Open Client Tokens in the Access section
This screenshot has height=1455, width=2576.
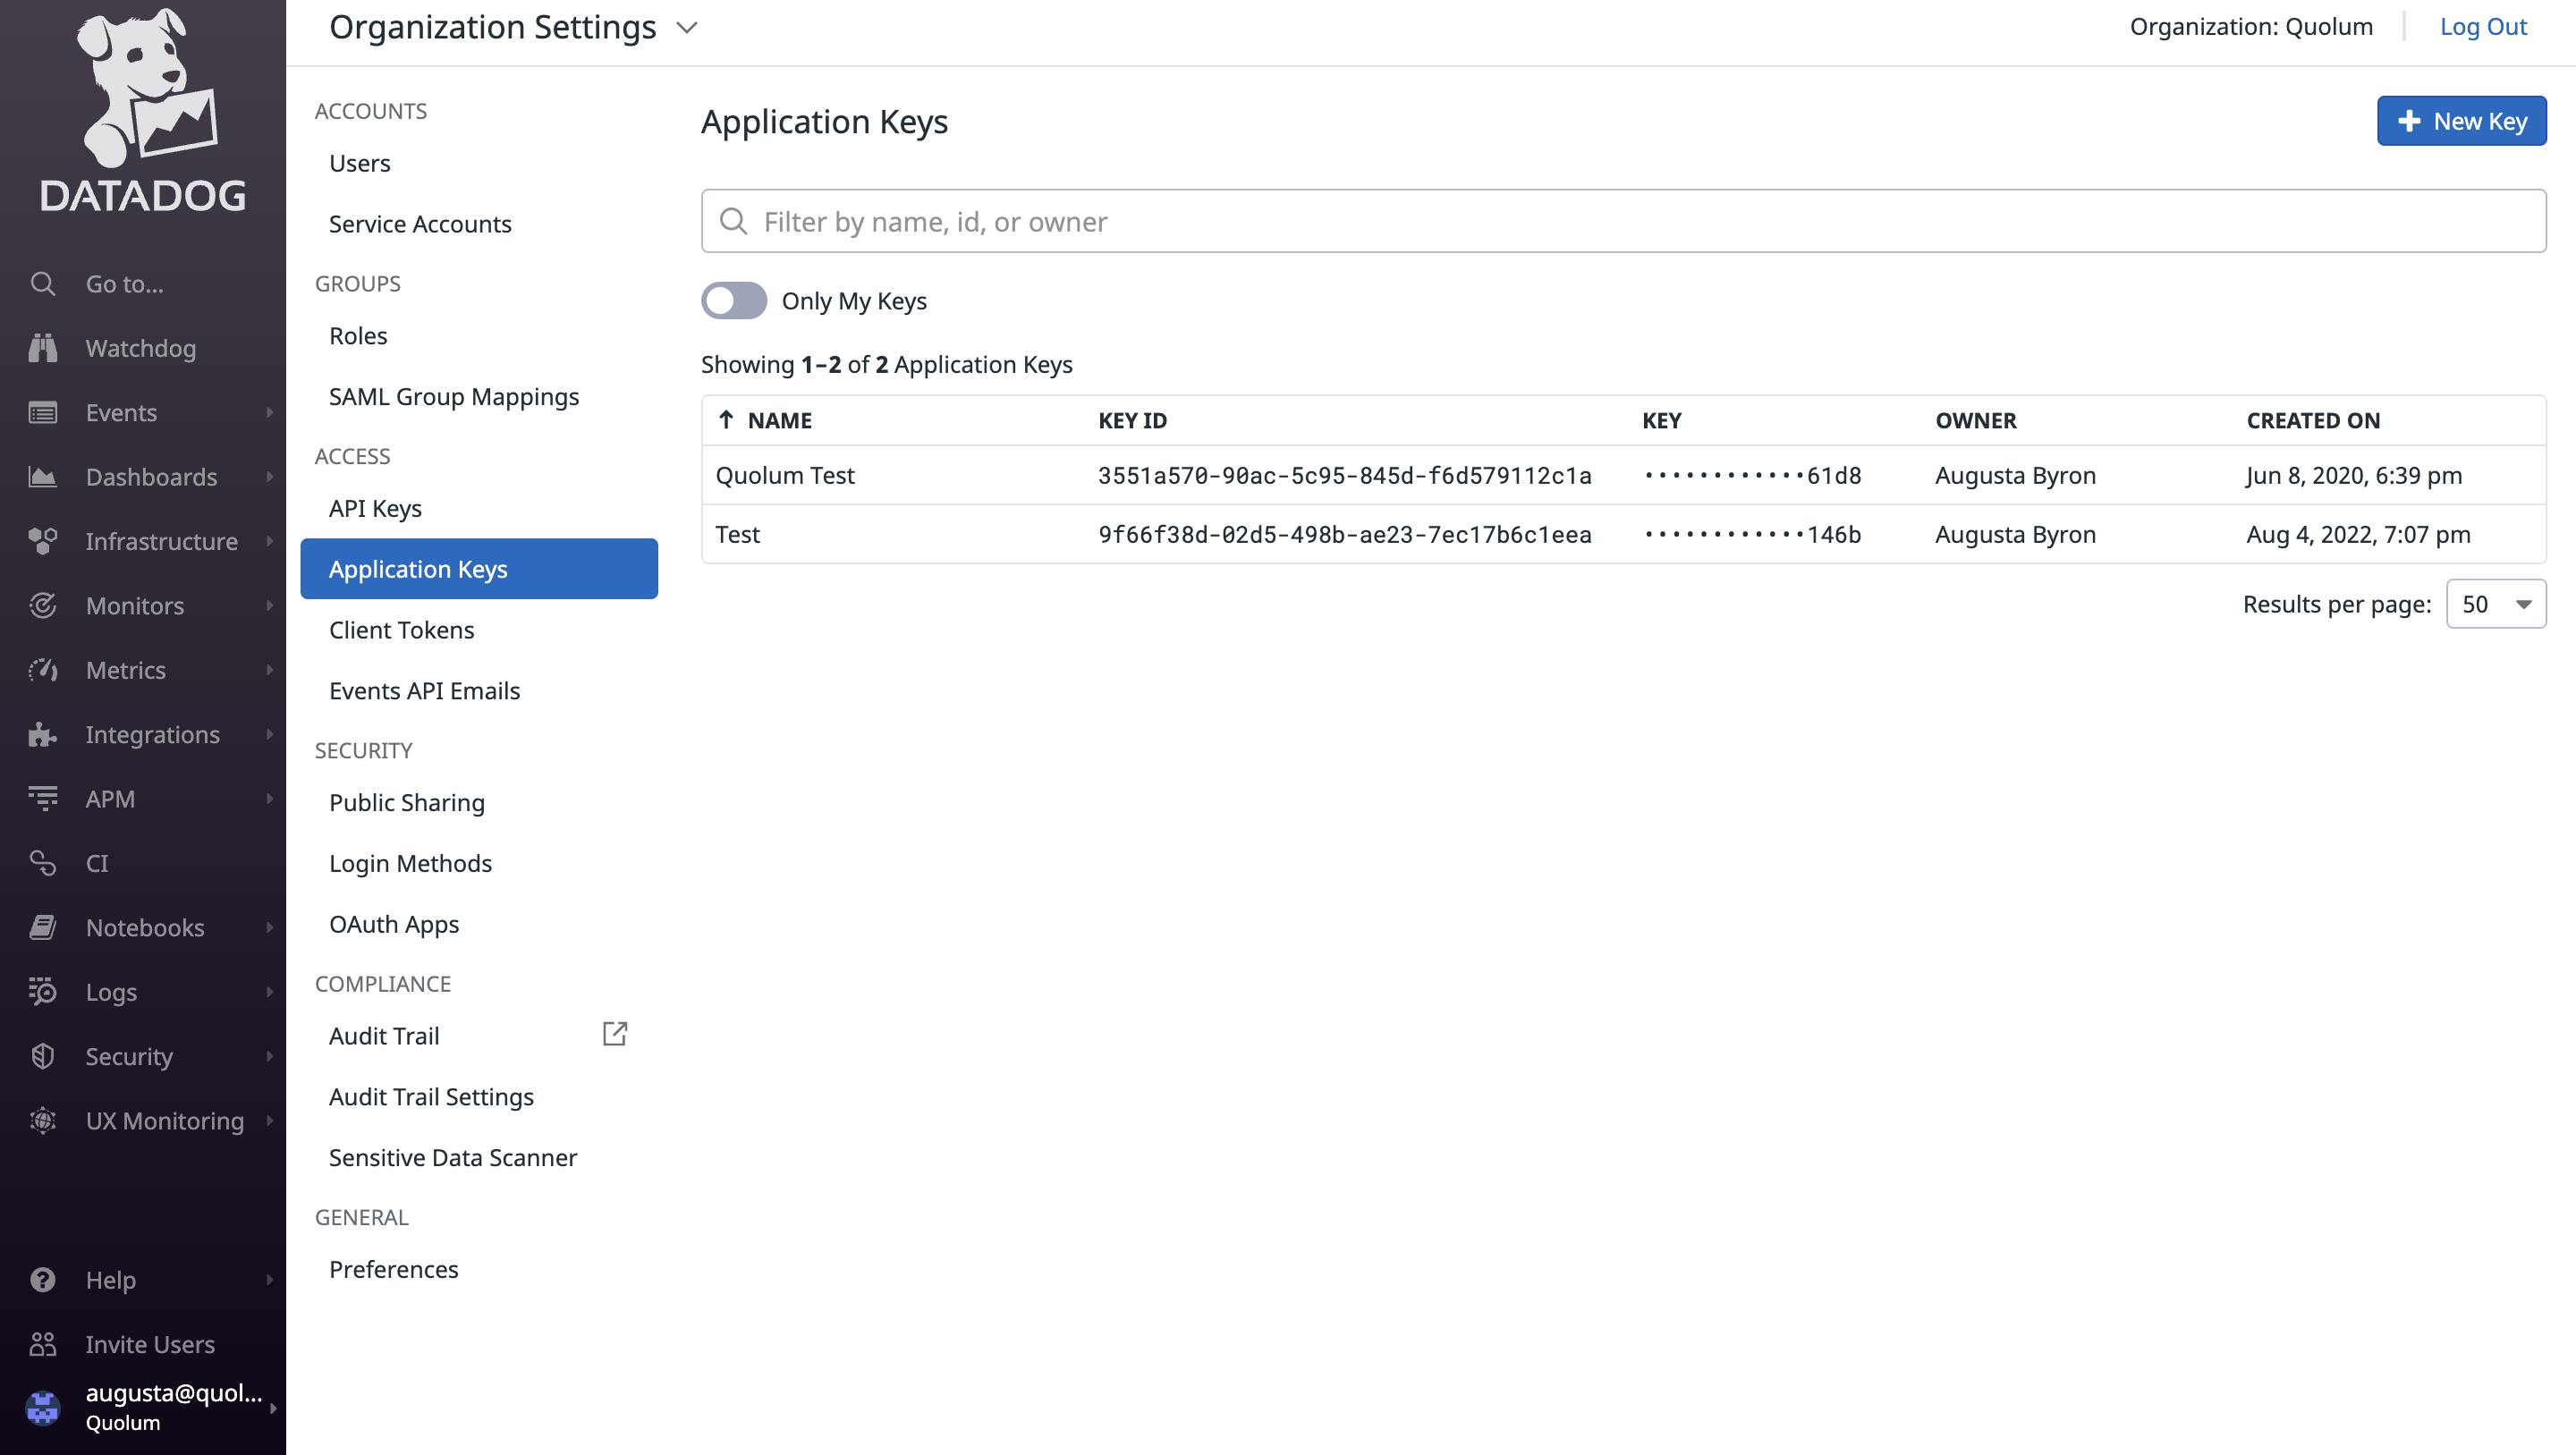click(x=401, y=630)
